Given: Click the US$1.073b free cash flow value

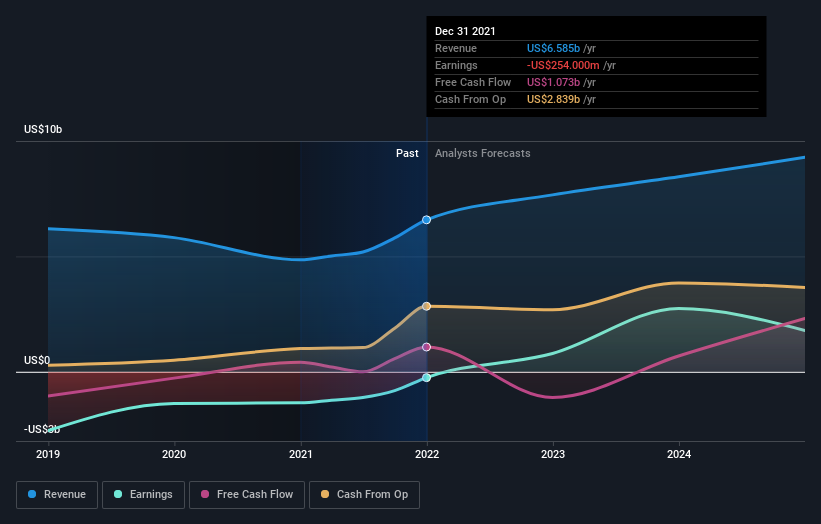Looking at the screenshot, I should tap(553, 82).
